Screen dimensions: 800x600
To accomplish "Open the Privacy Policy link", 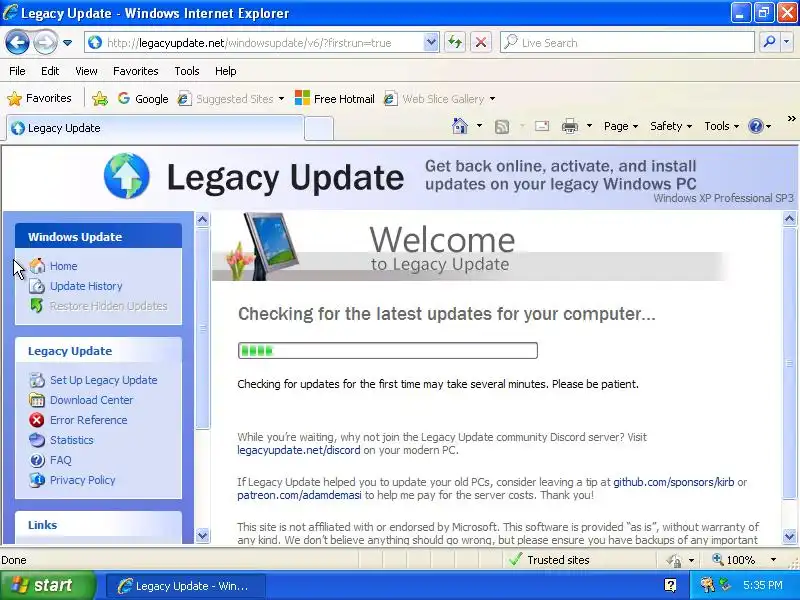I will pos(83,480).
